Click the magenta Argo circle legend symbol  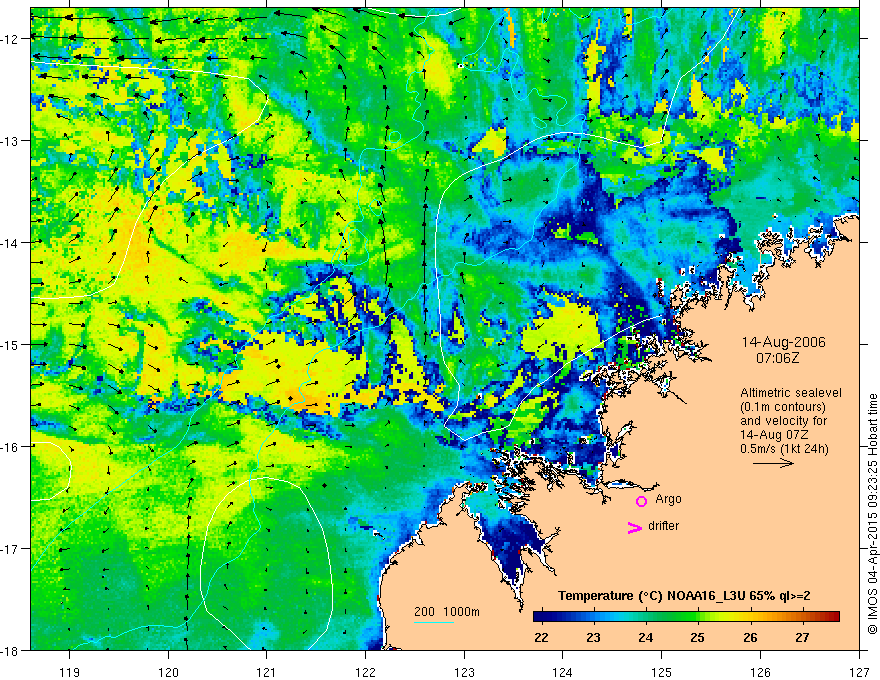[x=641, y=501]
